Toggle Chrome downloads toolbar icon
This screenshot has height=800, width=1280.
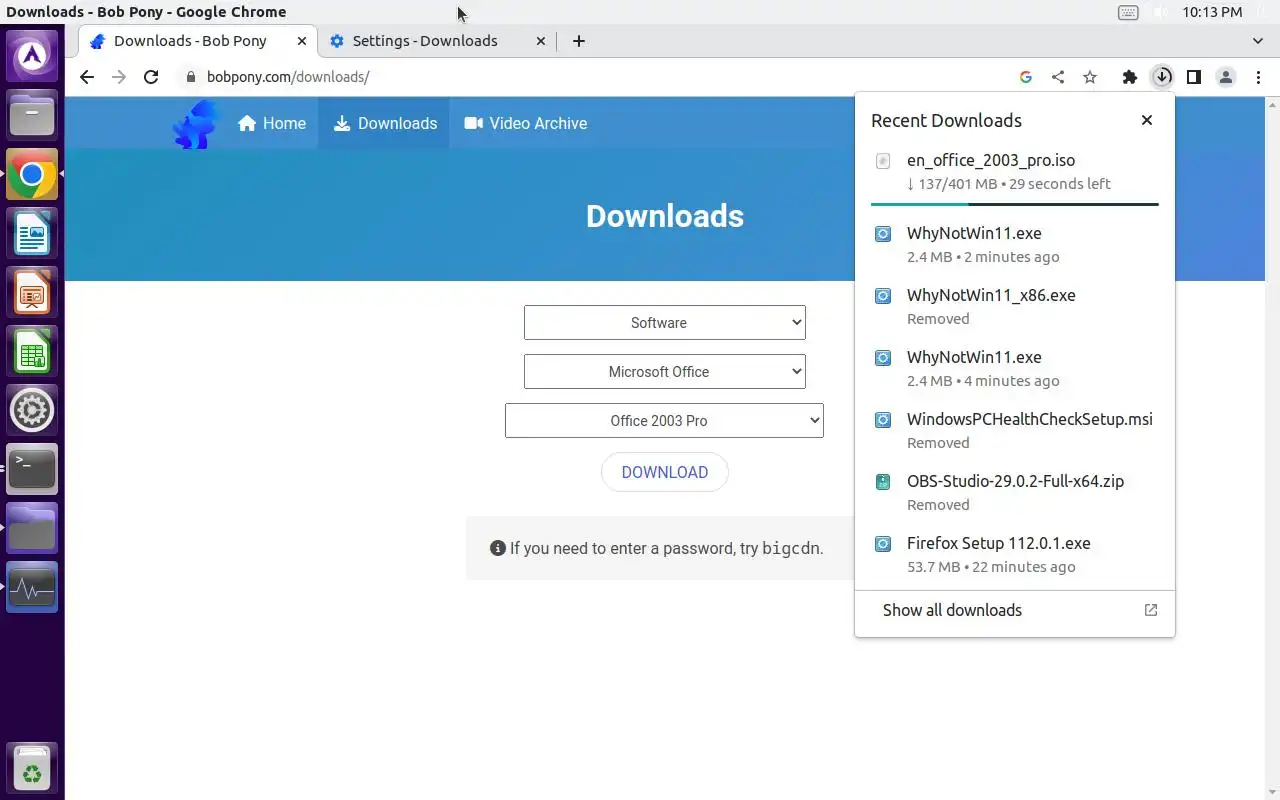point(1162,77)
